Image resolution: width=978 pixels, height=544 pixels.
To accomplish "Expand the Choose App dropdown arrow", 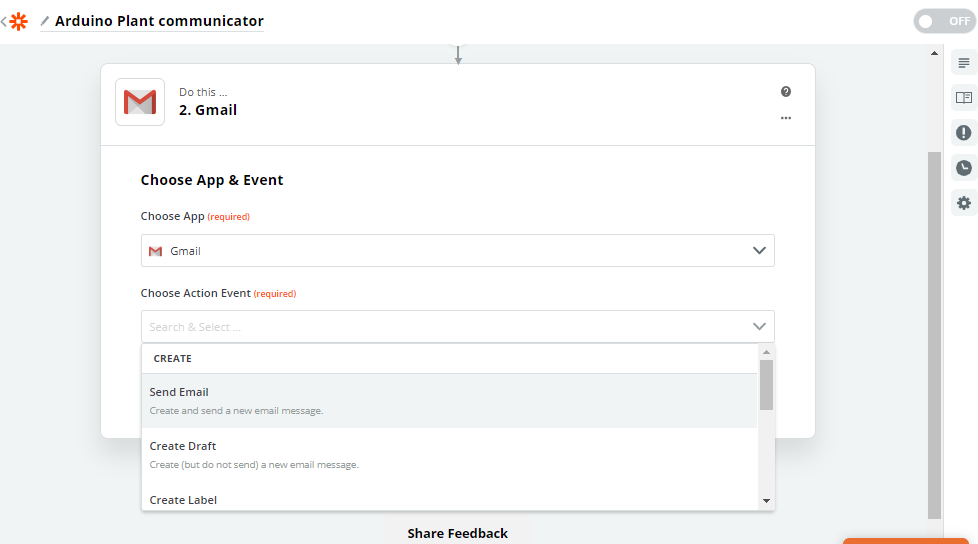I will pyautogui.click(x=759, y=251).
